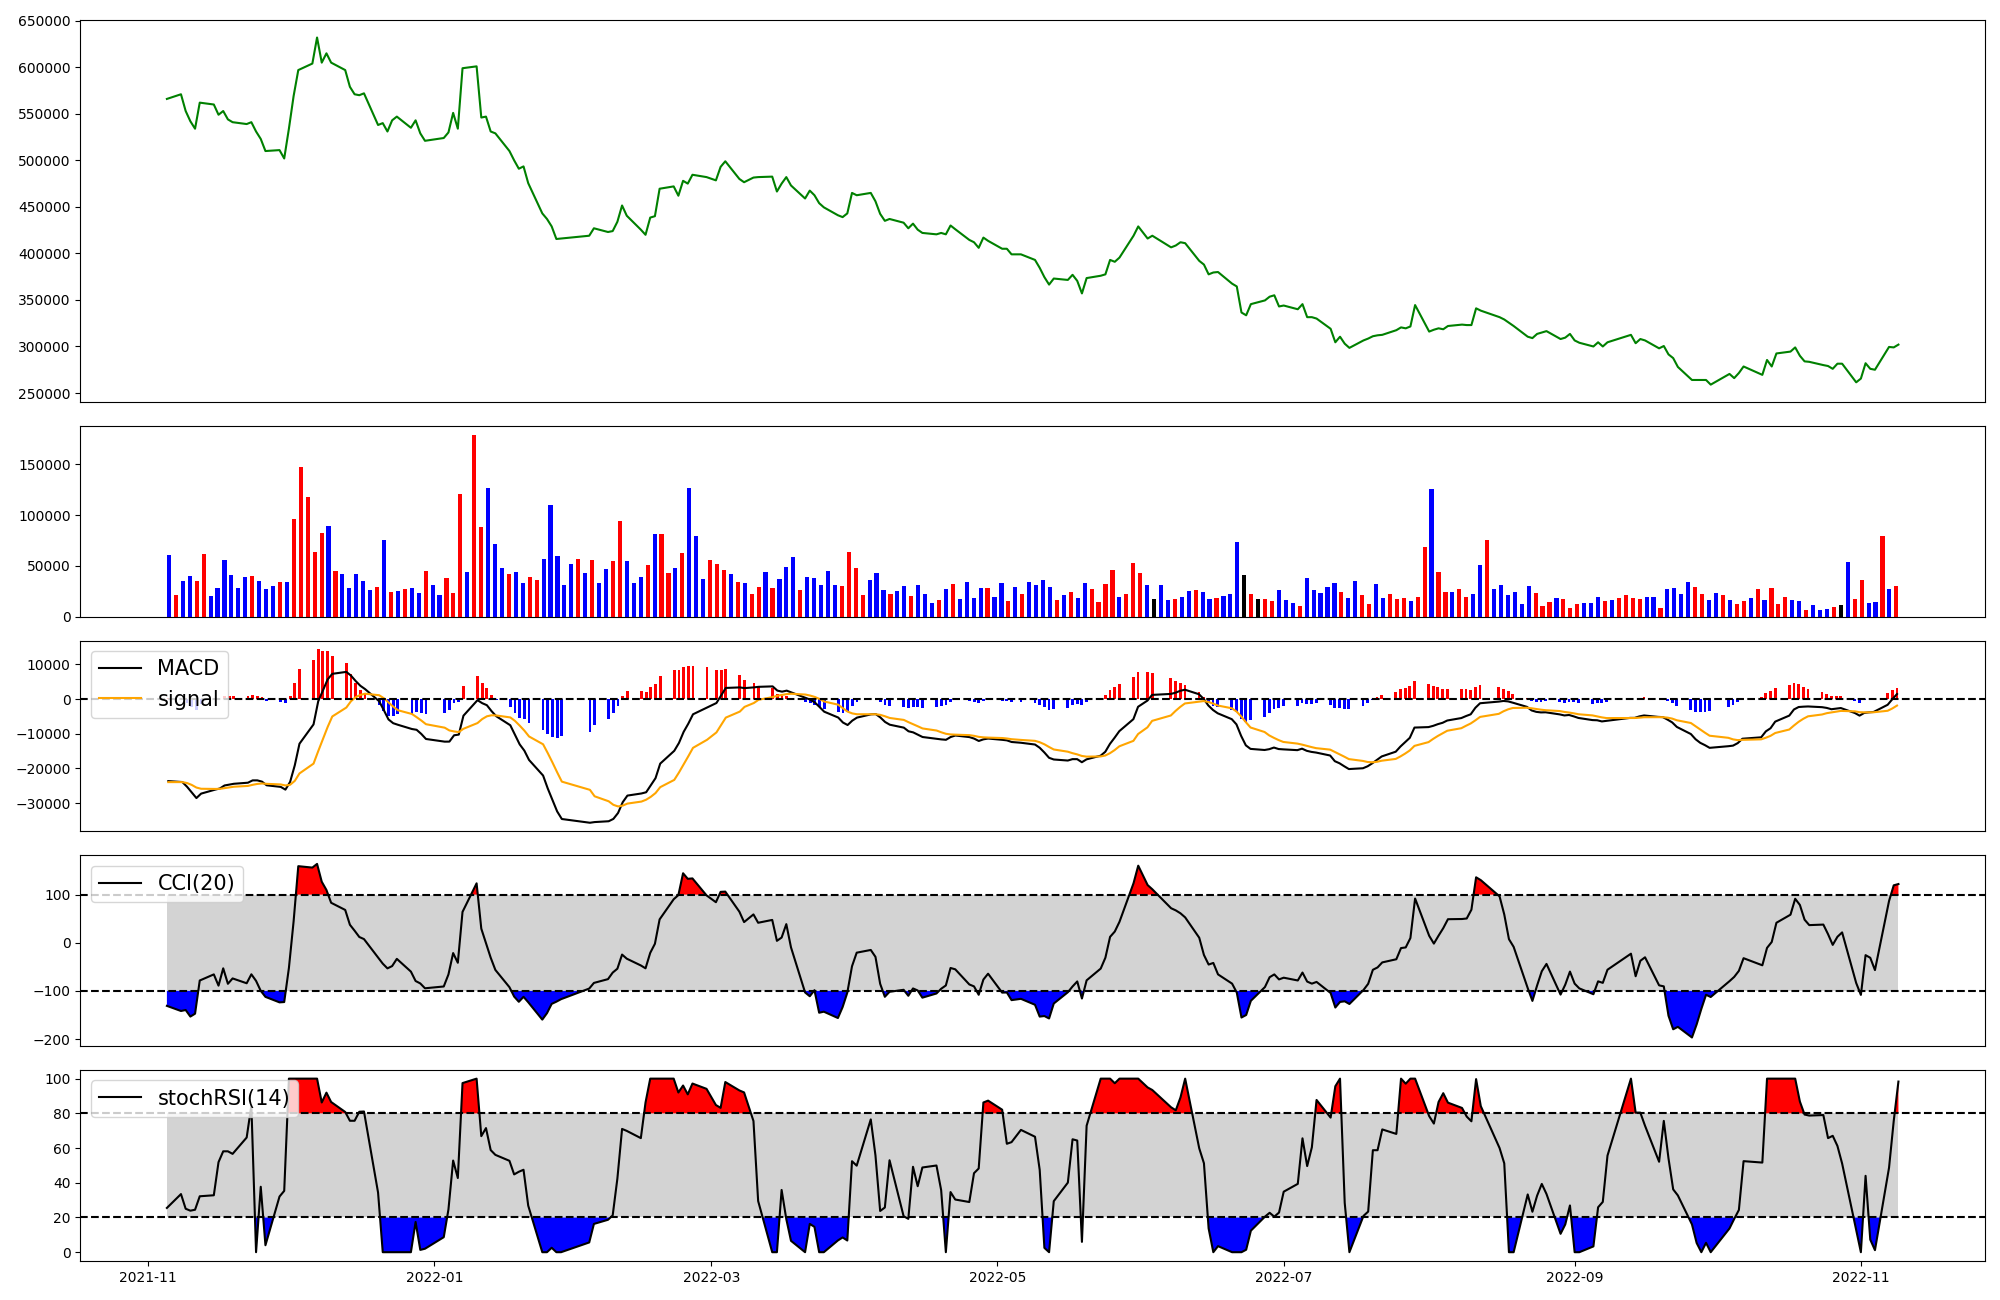Click the 2021-11 x-axis date label

(148, 1277)
